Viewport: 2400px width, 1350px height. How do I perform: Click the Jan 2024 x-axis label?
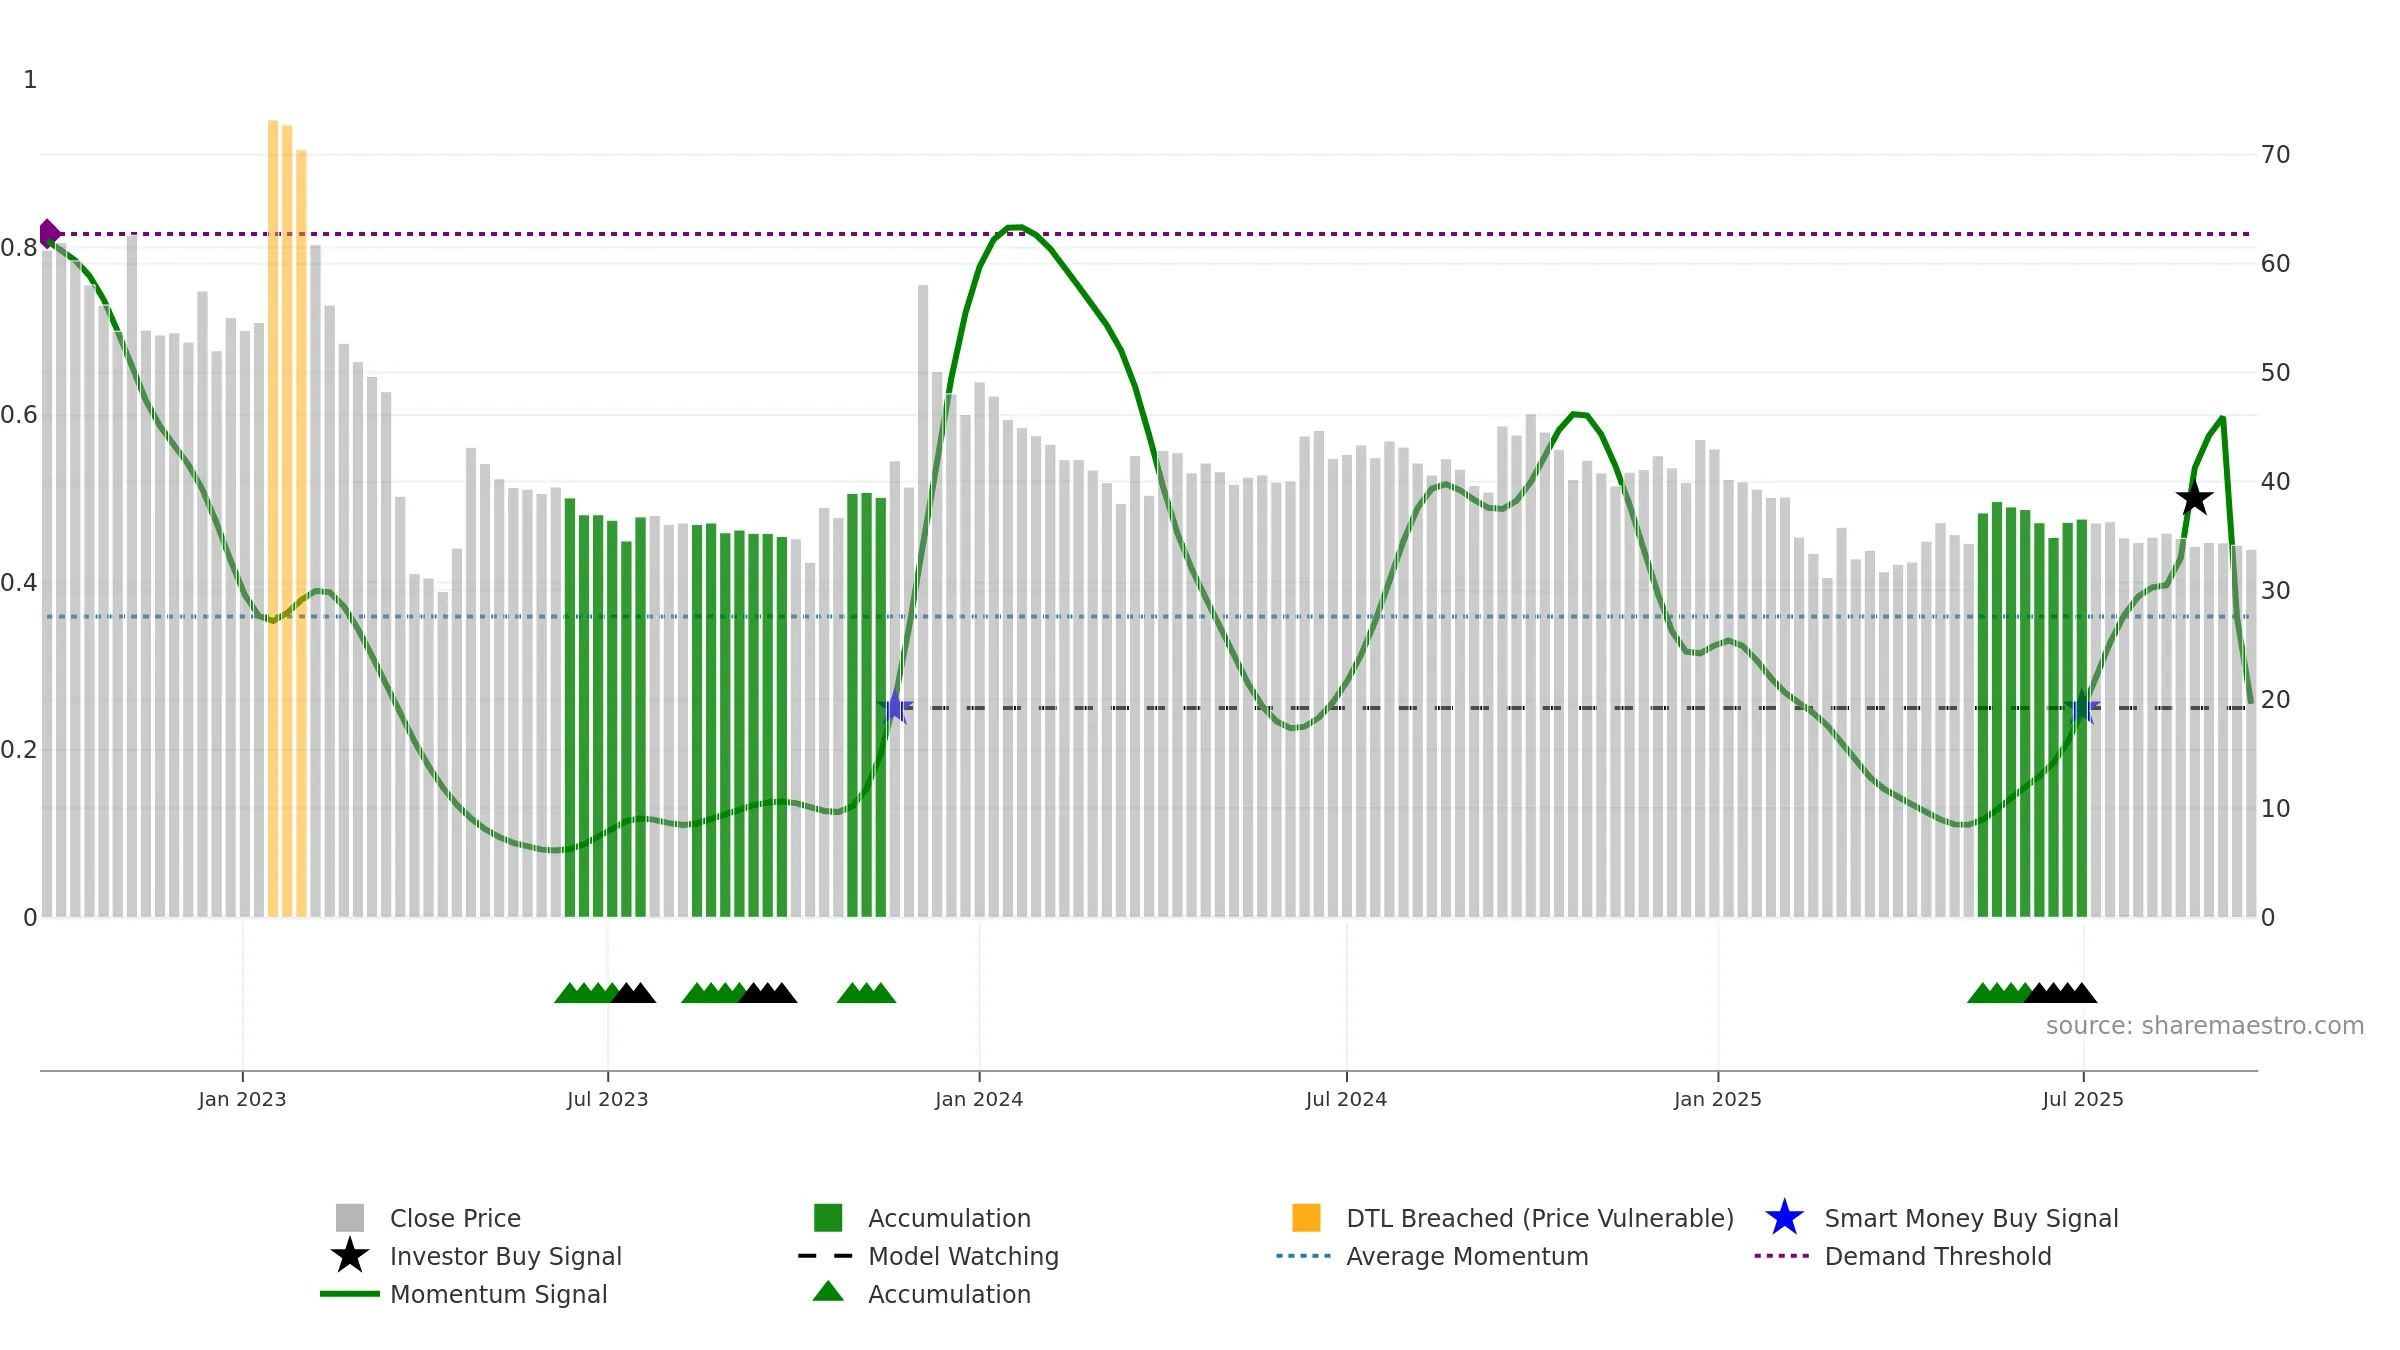point(979,1100)
